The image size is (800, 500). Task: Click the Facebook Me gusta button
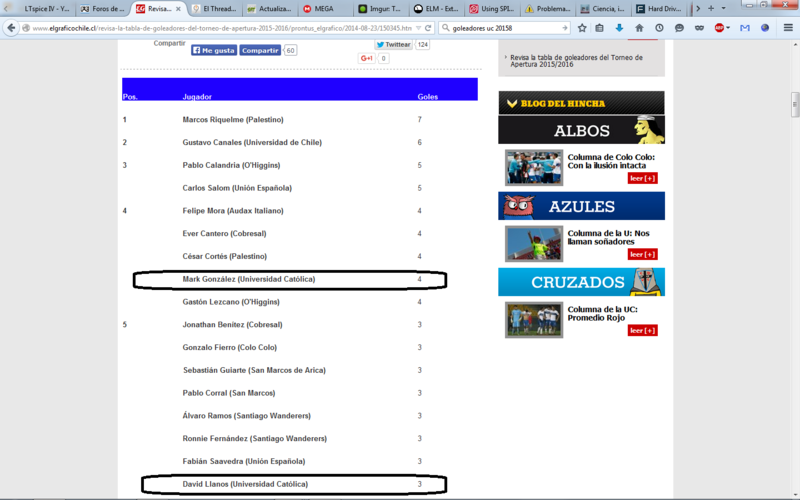[214, 50]
